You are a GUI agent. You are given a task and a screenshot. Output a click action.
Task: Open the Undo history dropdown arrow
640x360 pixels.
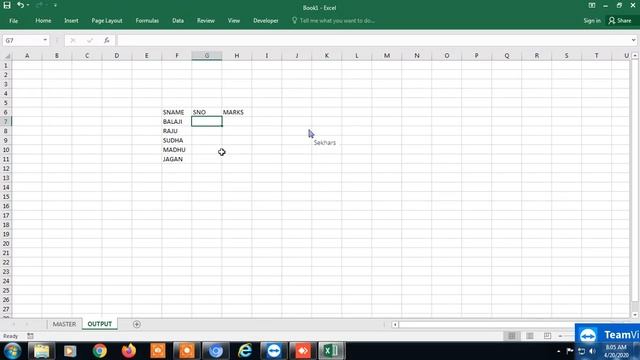point(28,5)
